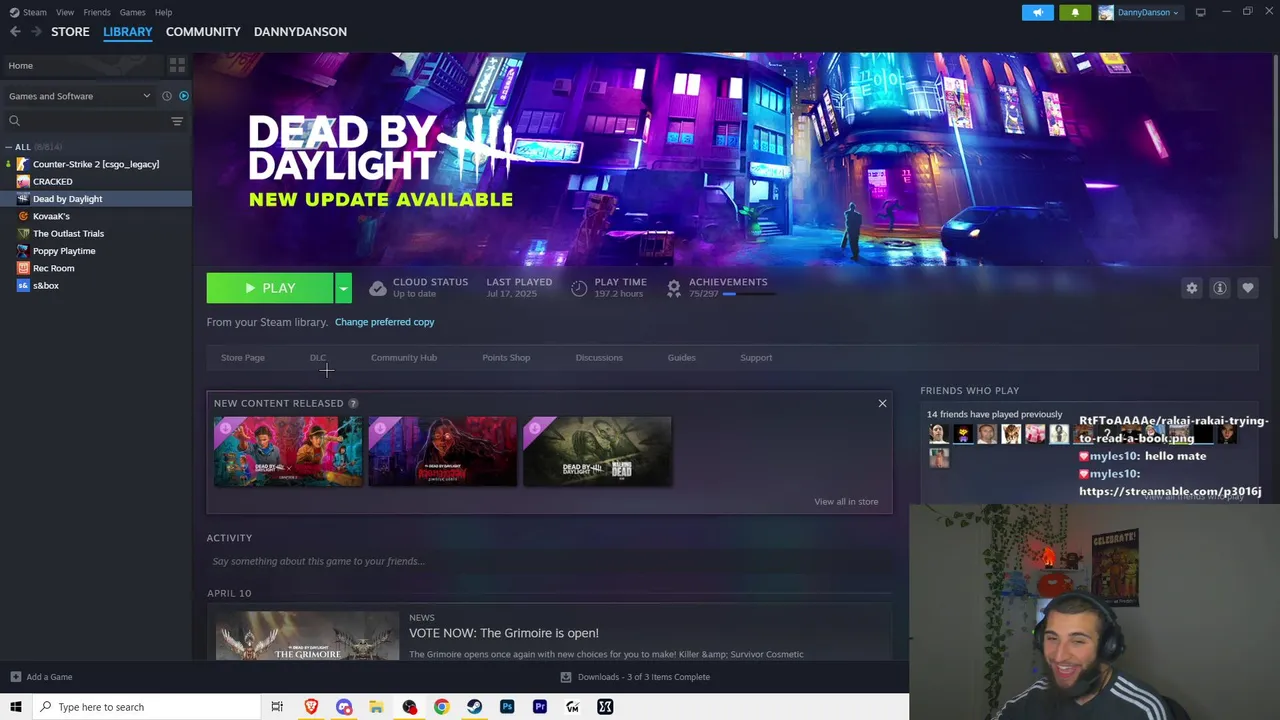Add Dead by Daylight to favorites heart
This screenshot has width=1280, height=720.
(1247, 288)
